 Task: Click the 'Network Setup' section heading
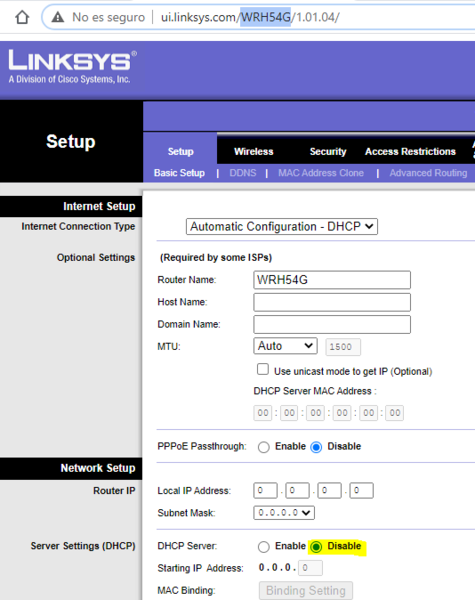(x=98, y=468)
